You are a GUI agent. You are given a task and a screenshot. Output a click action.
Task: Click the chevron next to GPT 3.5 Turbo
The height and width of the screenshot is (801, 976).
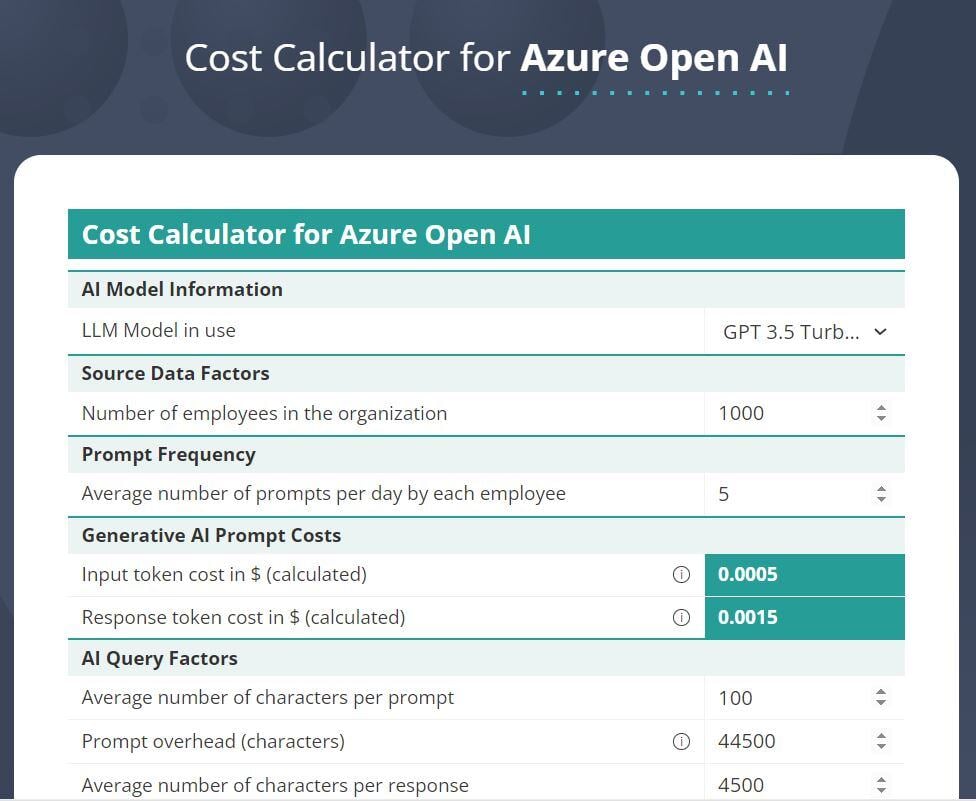point(879,331)
